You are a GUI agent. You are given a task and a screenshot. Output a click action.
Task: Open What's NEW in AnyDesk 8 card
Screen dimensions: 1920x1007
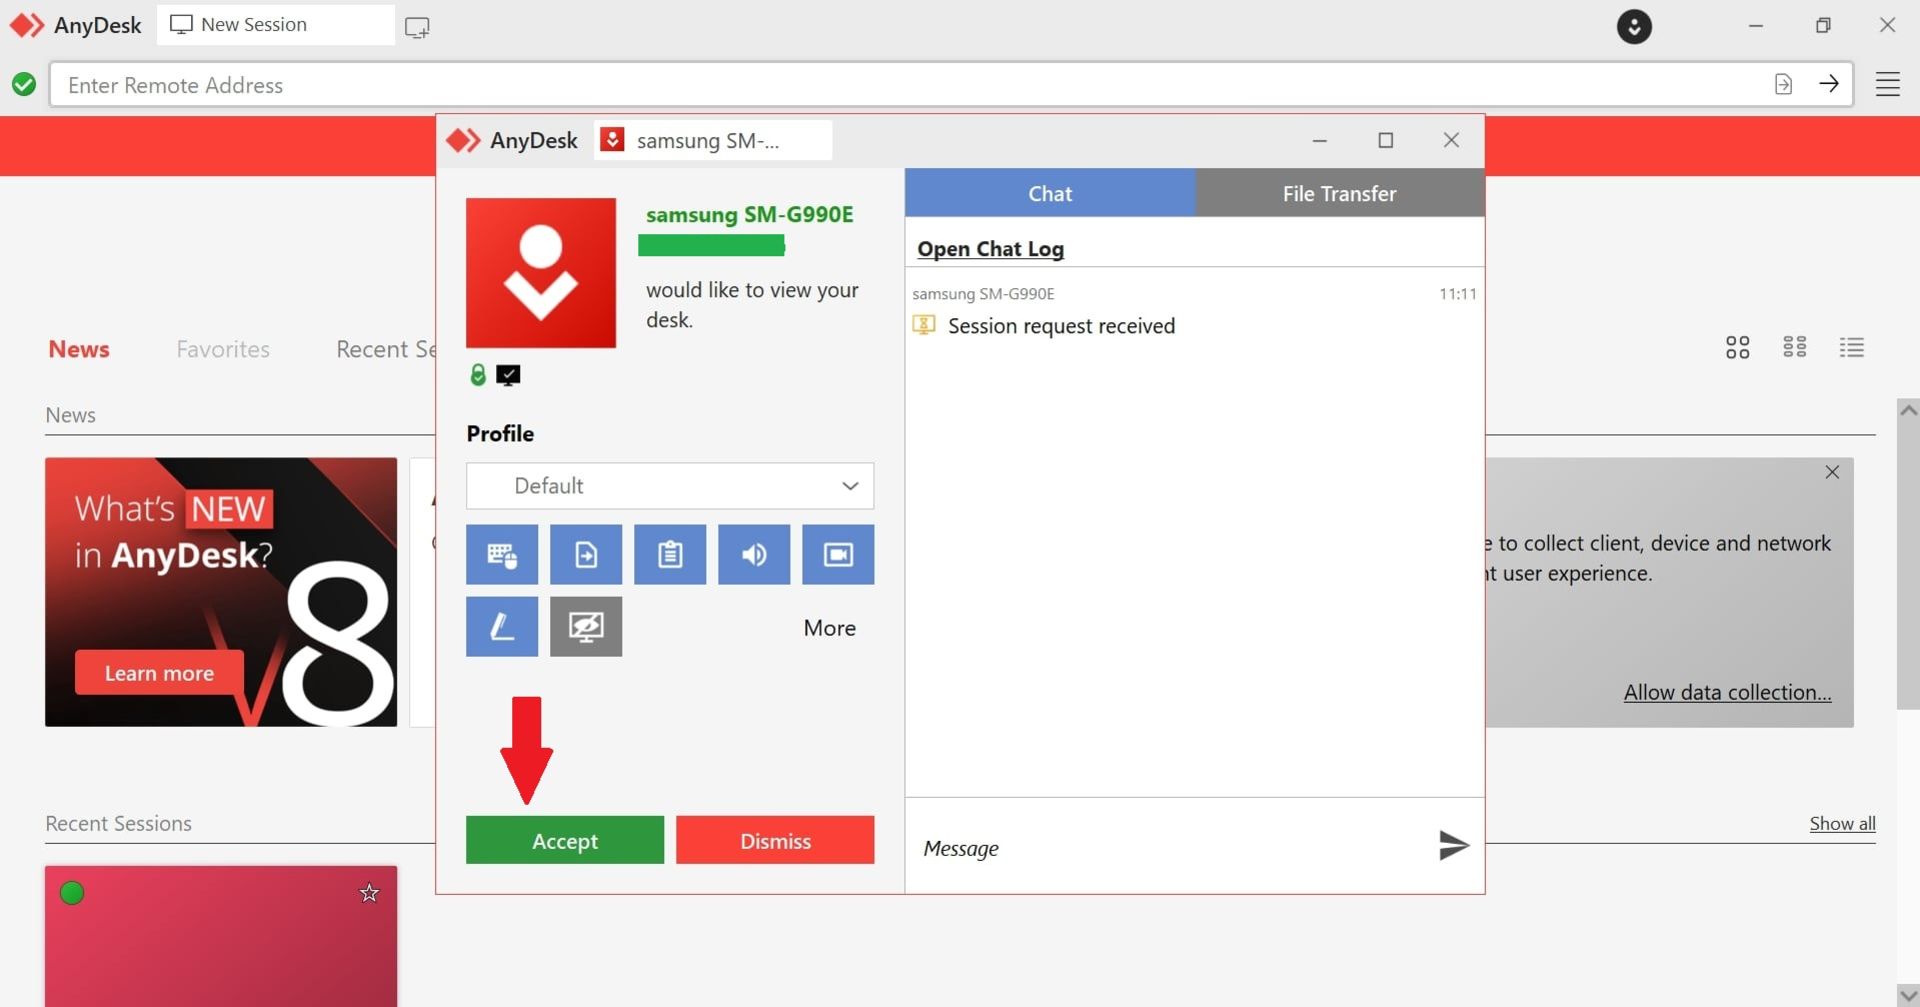pos(221,592)
